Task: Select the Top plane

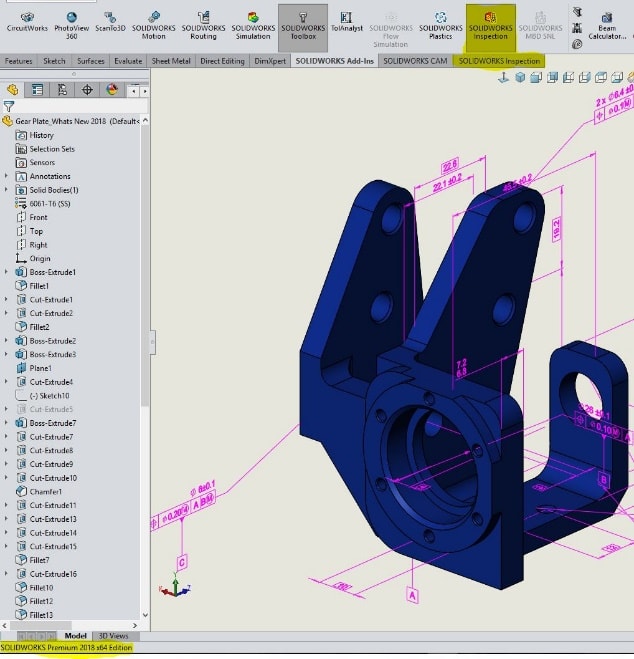Action: [29, 231]
